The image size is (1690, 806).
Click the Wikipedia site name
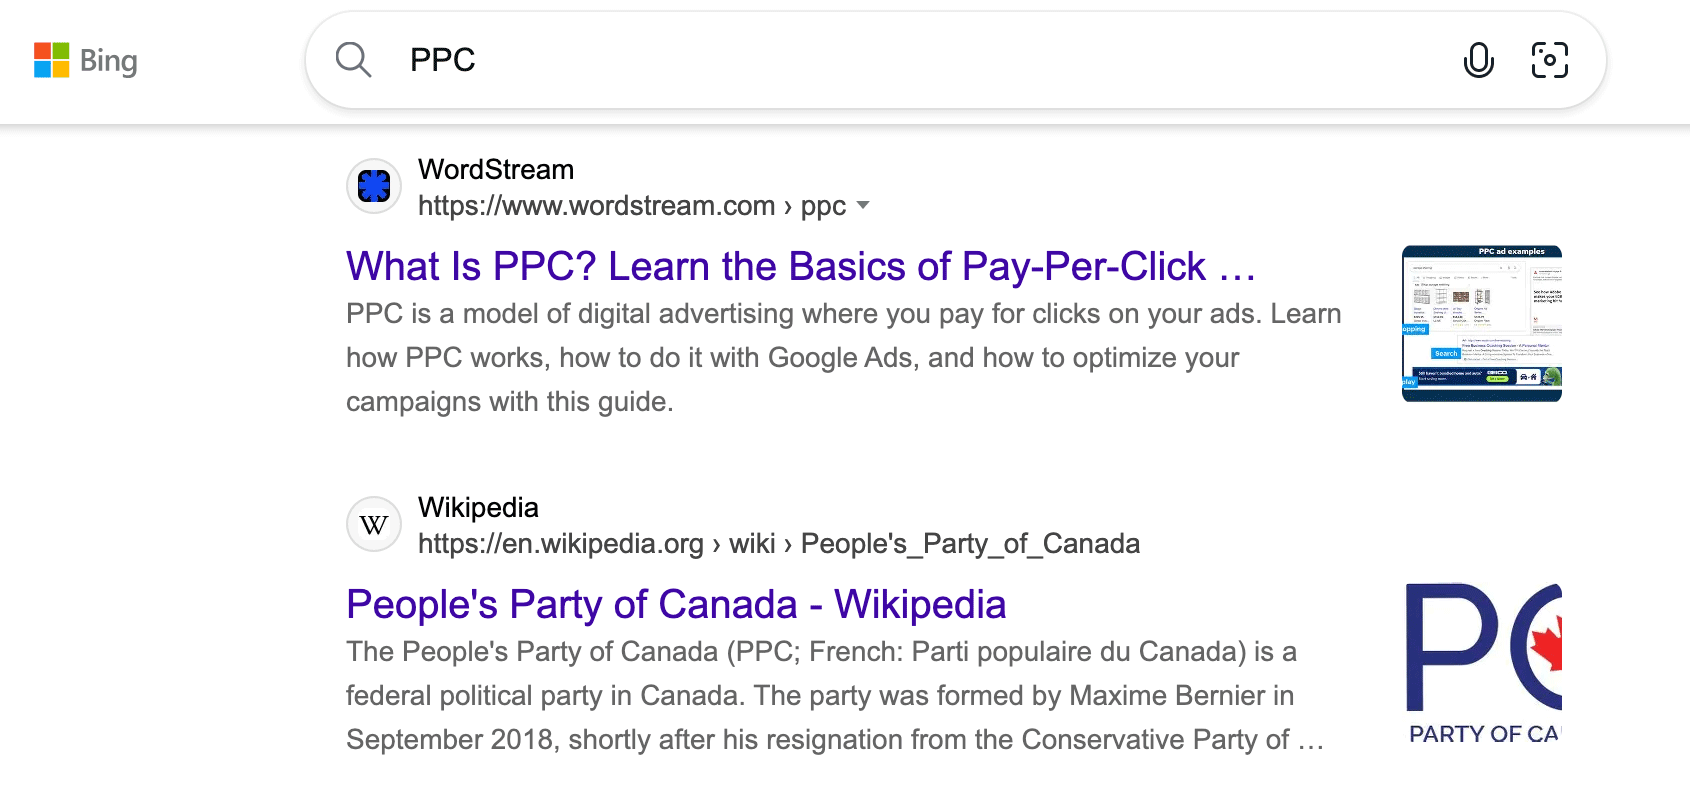pyautogui.click(x=478, y=508)
